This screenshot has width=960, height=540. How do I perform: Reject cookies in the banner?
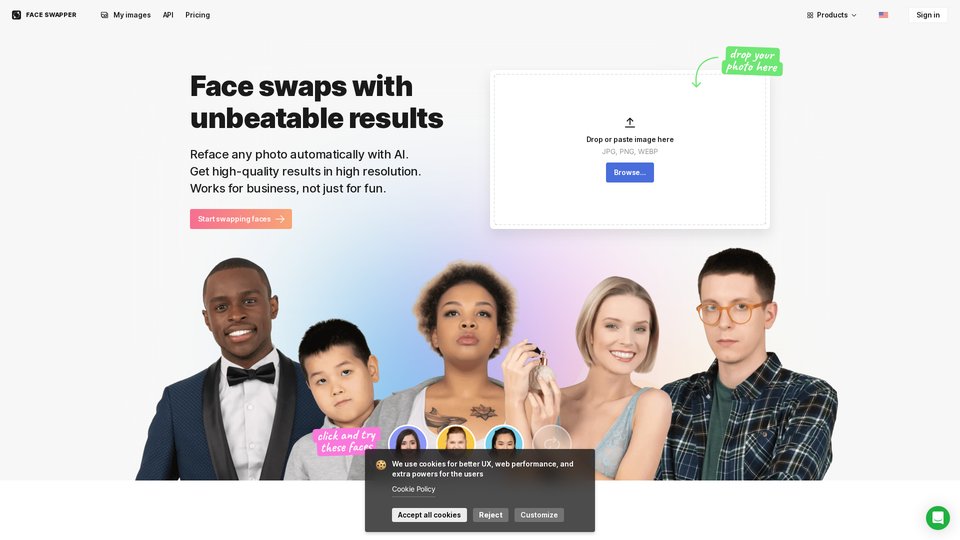click(490, 515)
